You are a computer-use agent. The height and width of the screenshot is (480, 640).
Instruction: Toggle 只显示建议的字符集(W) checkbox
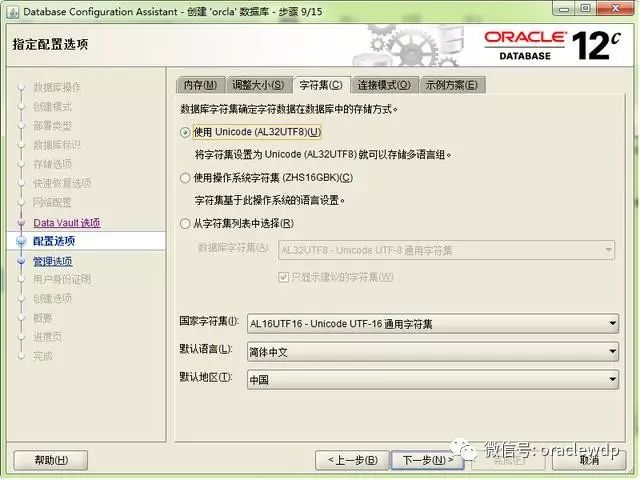click(283, 278)
